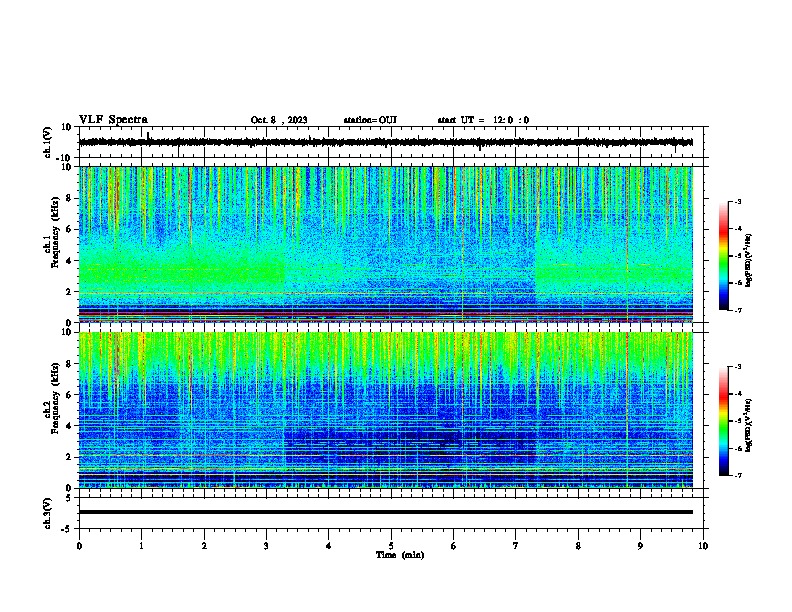Click the ch.1 color bar units label
Viewport: 792px width, 612px height.
749,260
